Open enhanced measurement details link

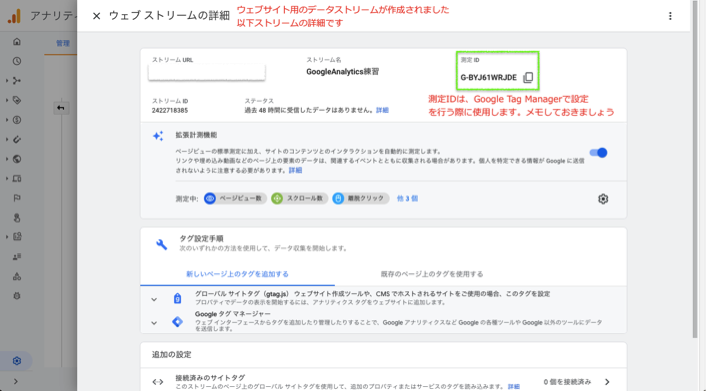(295, 171)
